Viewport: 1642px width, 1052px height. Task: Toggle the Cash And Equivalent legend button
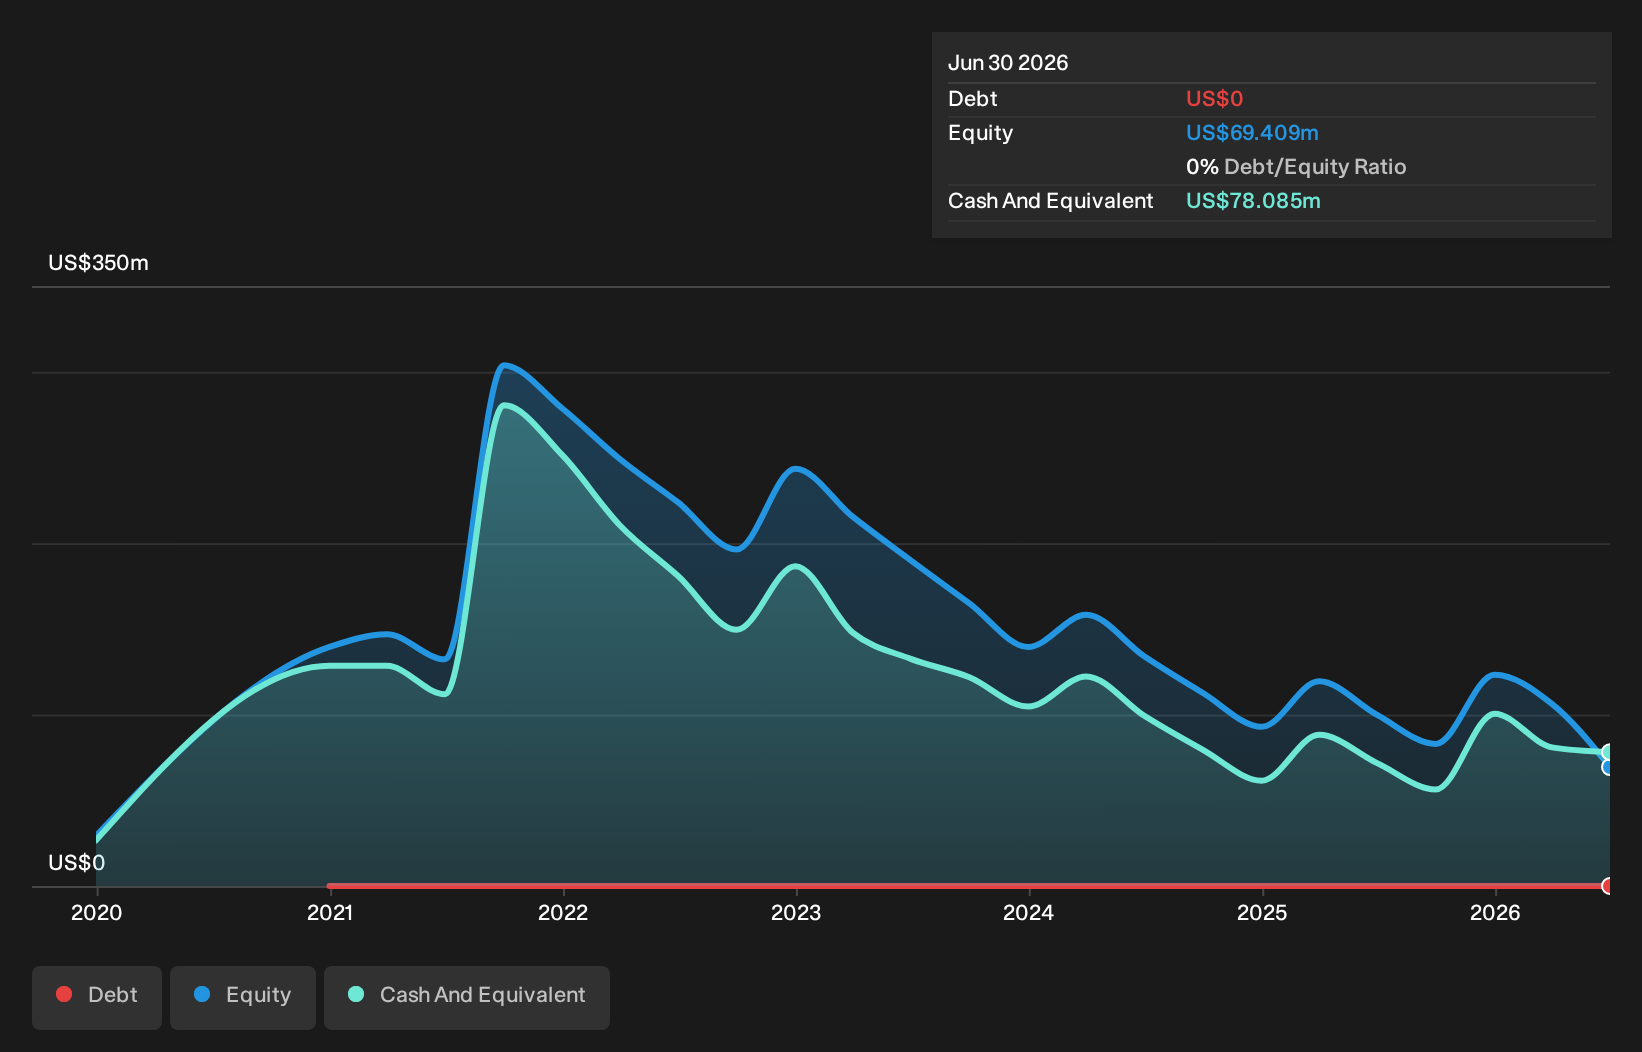point(467,997)
